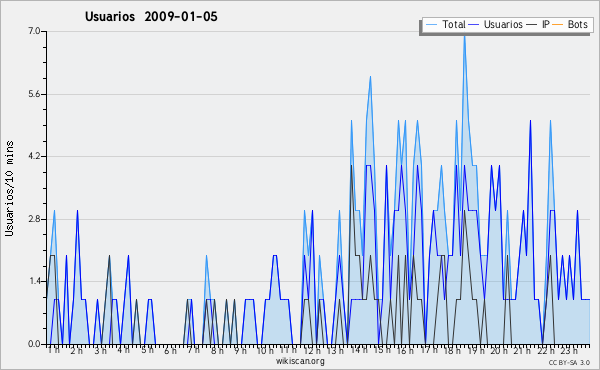Click the '19 h' x-axis label

coord(476,351)
